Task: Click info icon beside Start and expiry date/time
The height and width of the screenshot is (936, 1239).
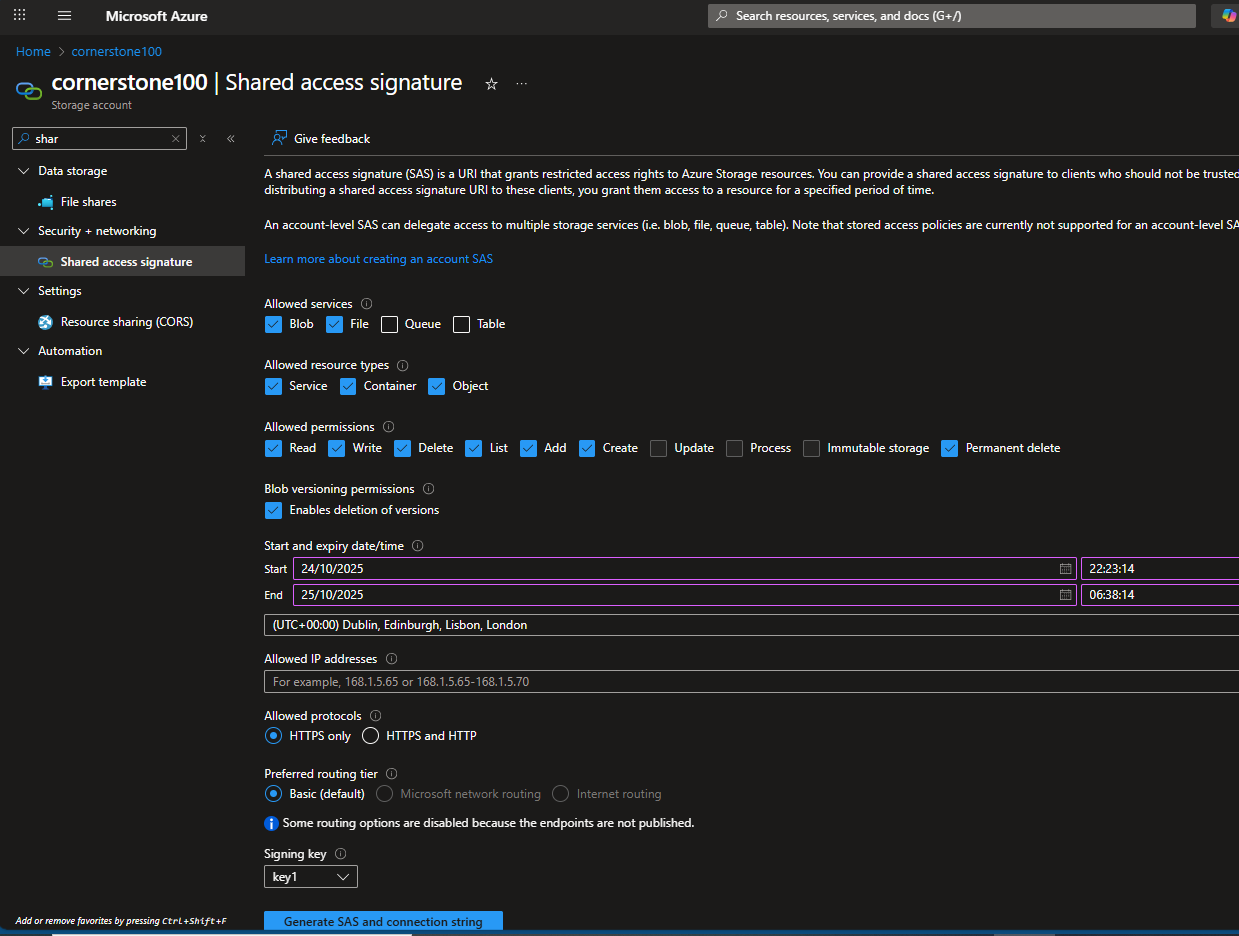Action: point(417,546)
